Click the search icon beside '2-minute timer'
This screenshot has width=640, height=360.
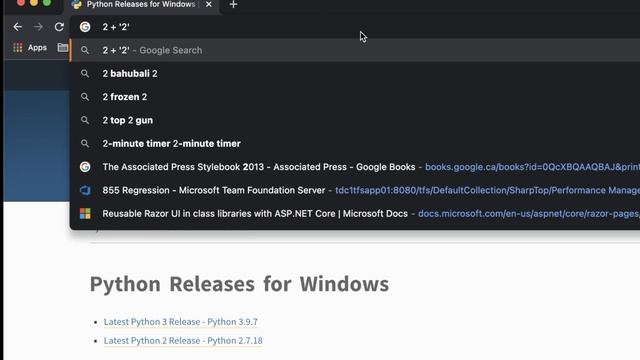point(85,143)
